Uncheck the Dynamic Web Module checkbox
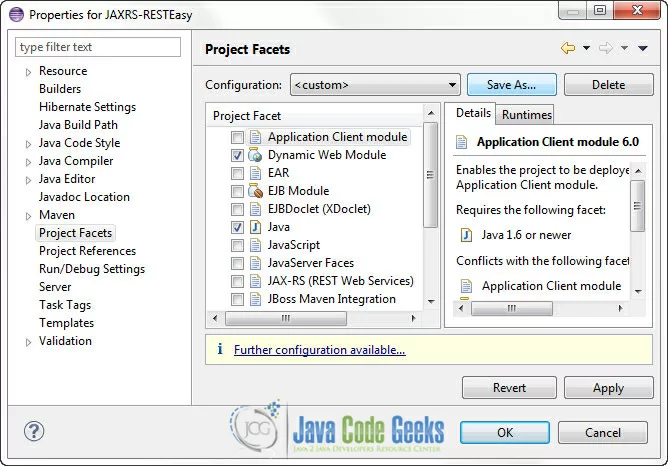 pyautogui.click(x=237, y=155)
